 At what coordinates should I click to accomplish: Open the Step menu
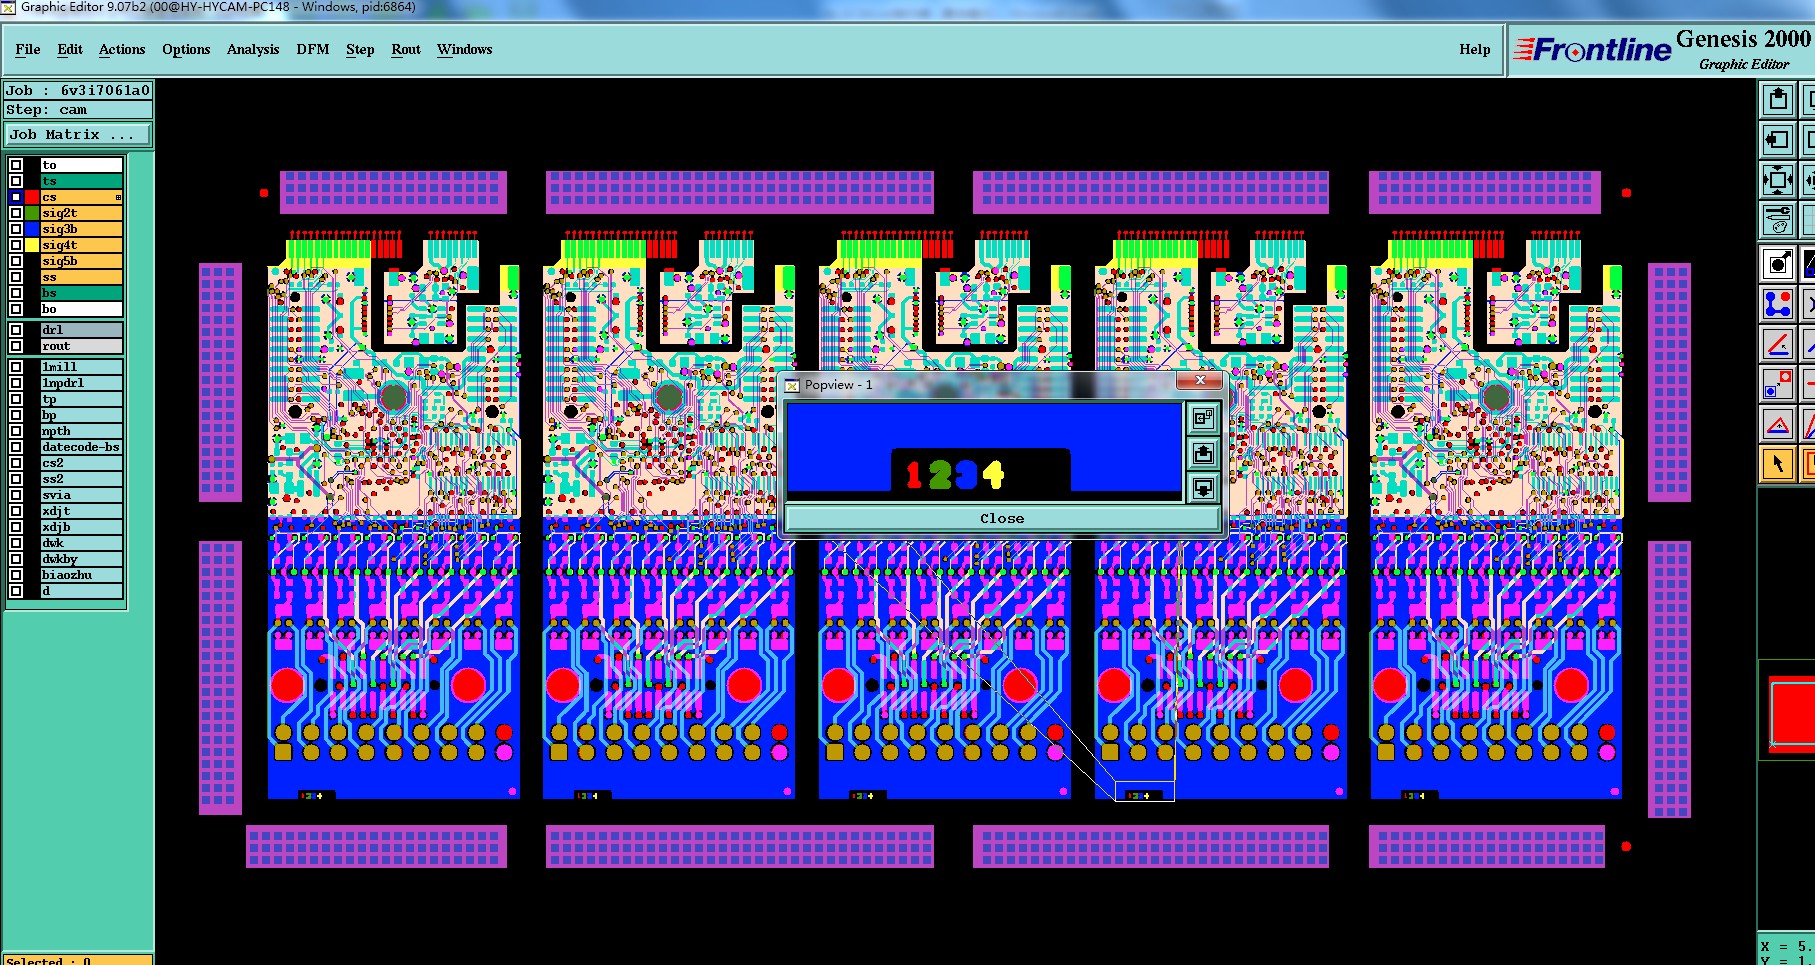coord(360,49)
